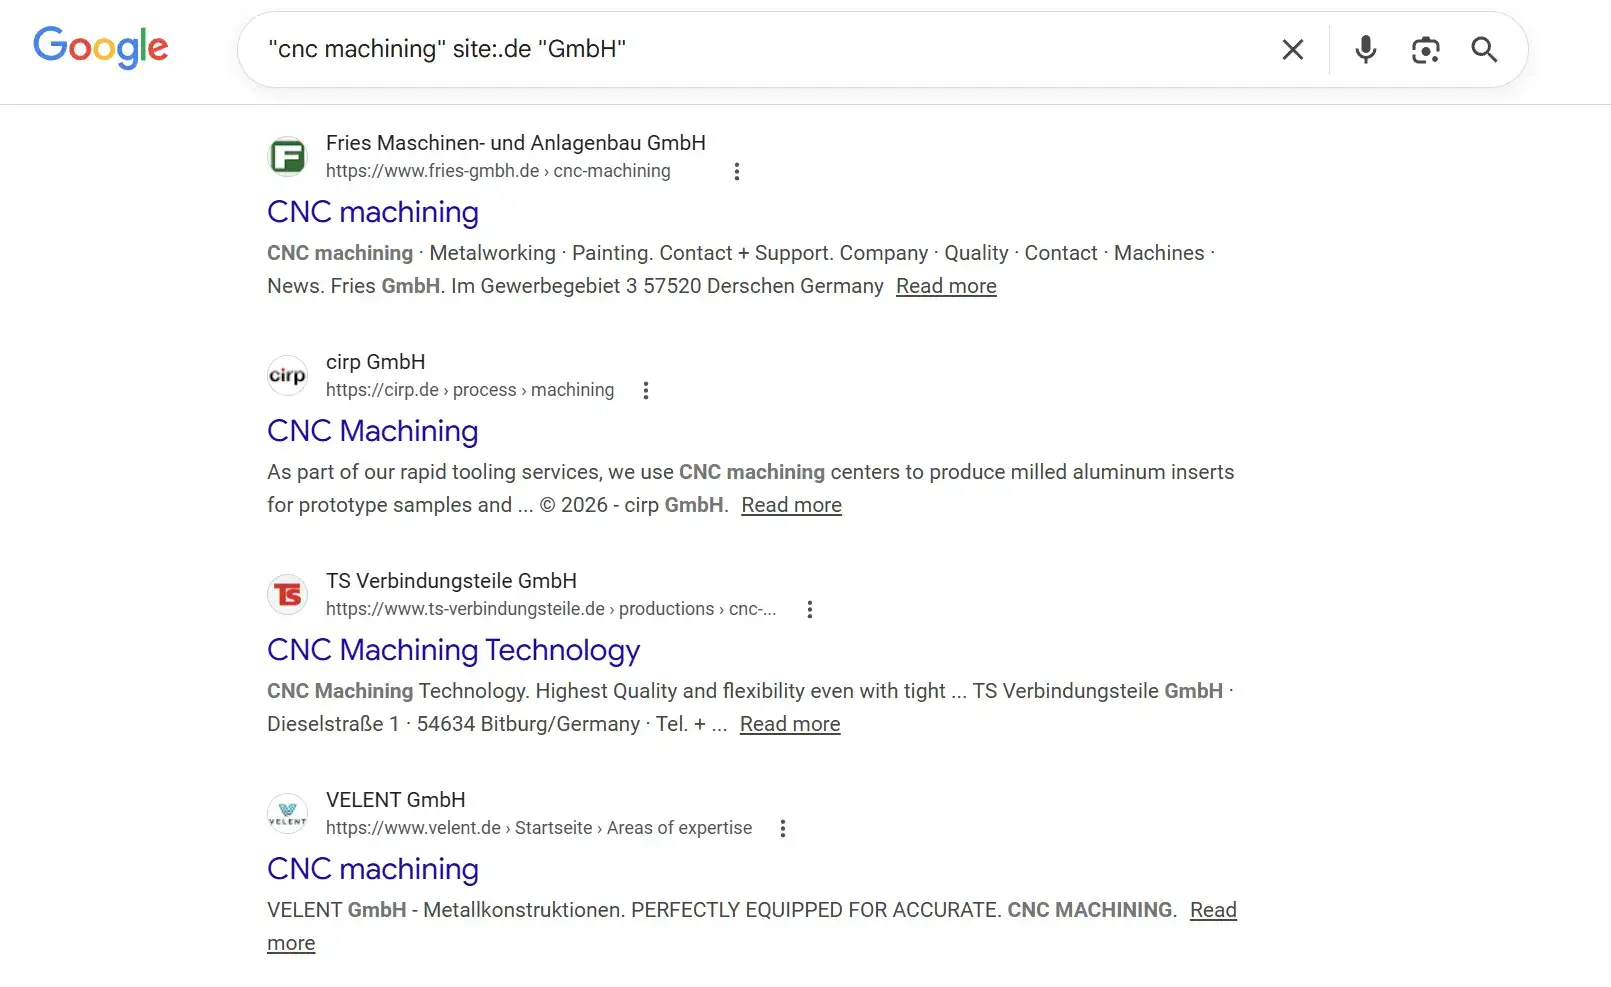The width and height of the screenshot is (1611, 987).
Task: Follow "Read more" in the cirp snippet
Action: pos(790,505)
